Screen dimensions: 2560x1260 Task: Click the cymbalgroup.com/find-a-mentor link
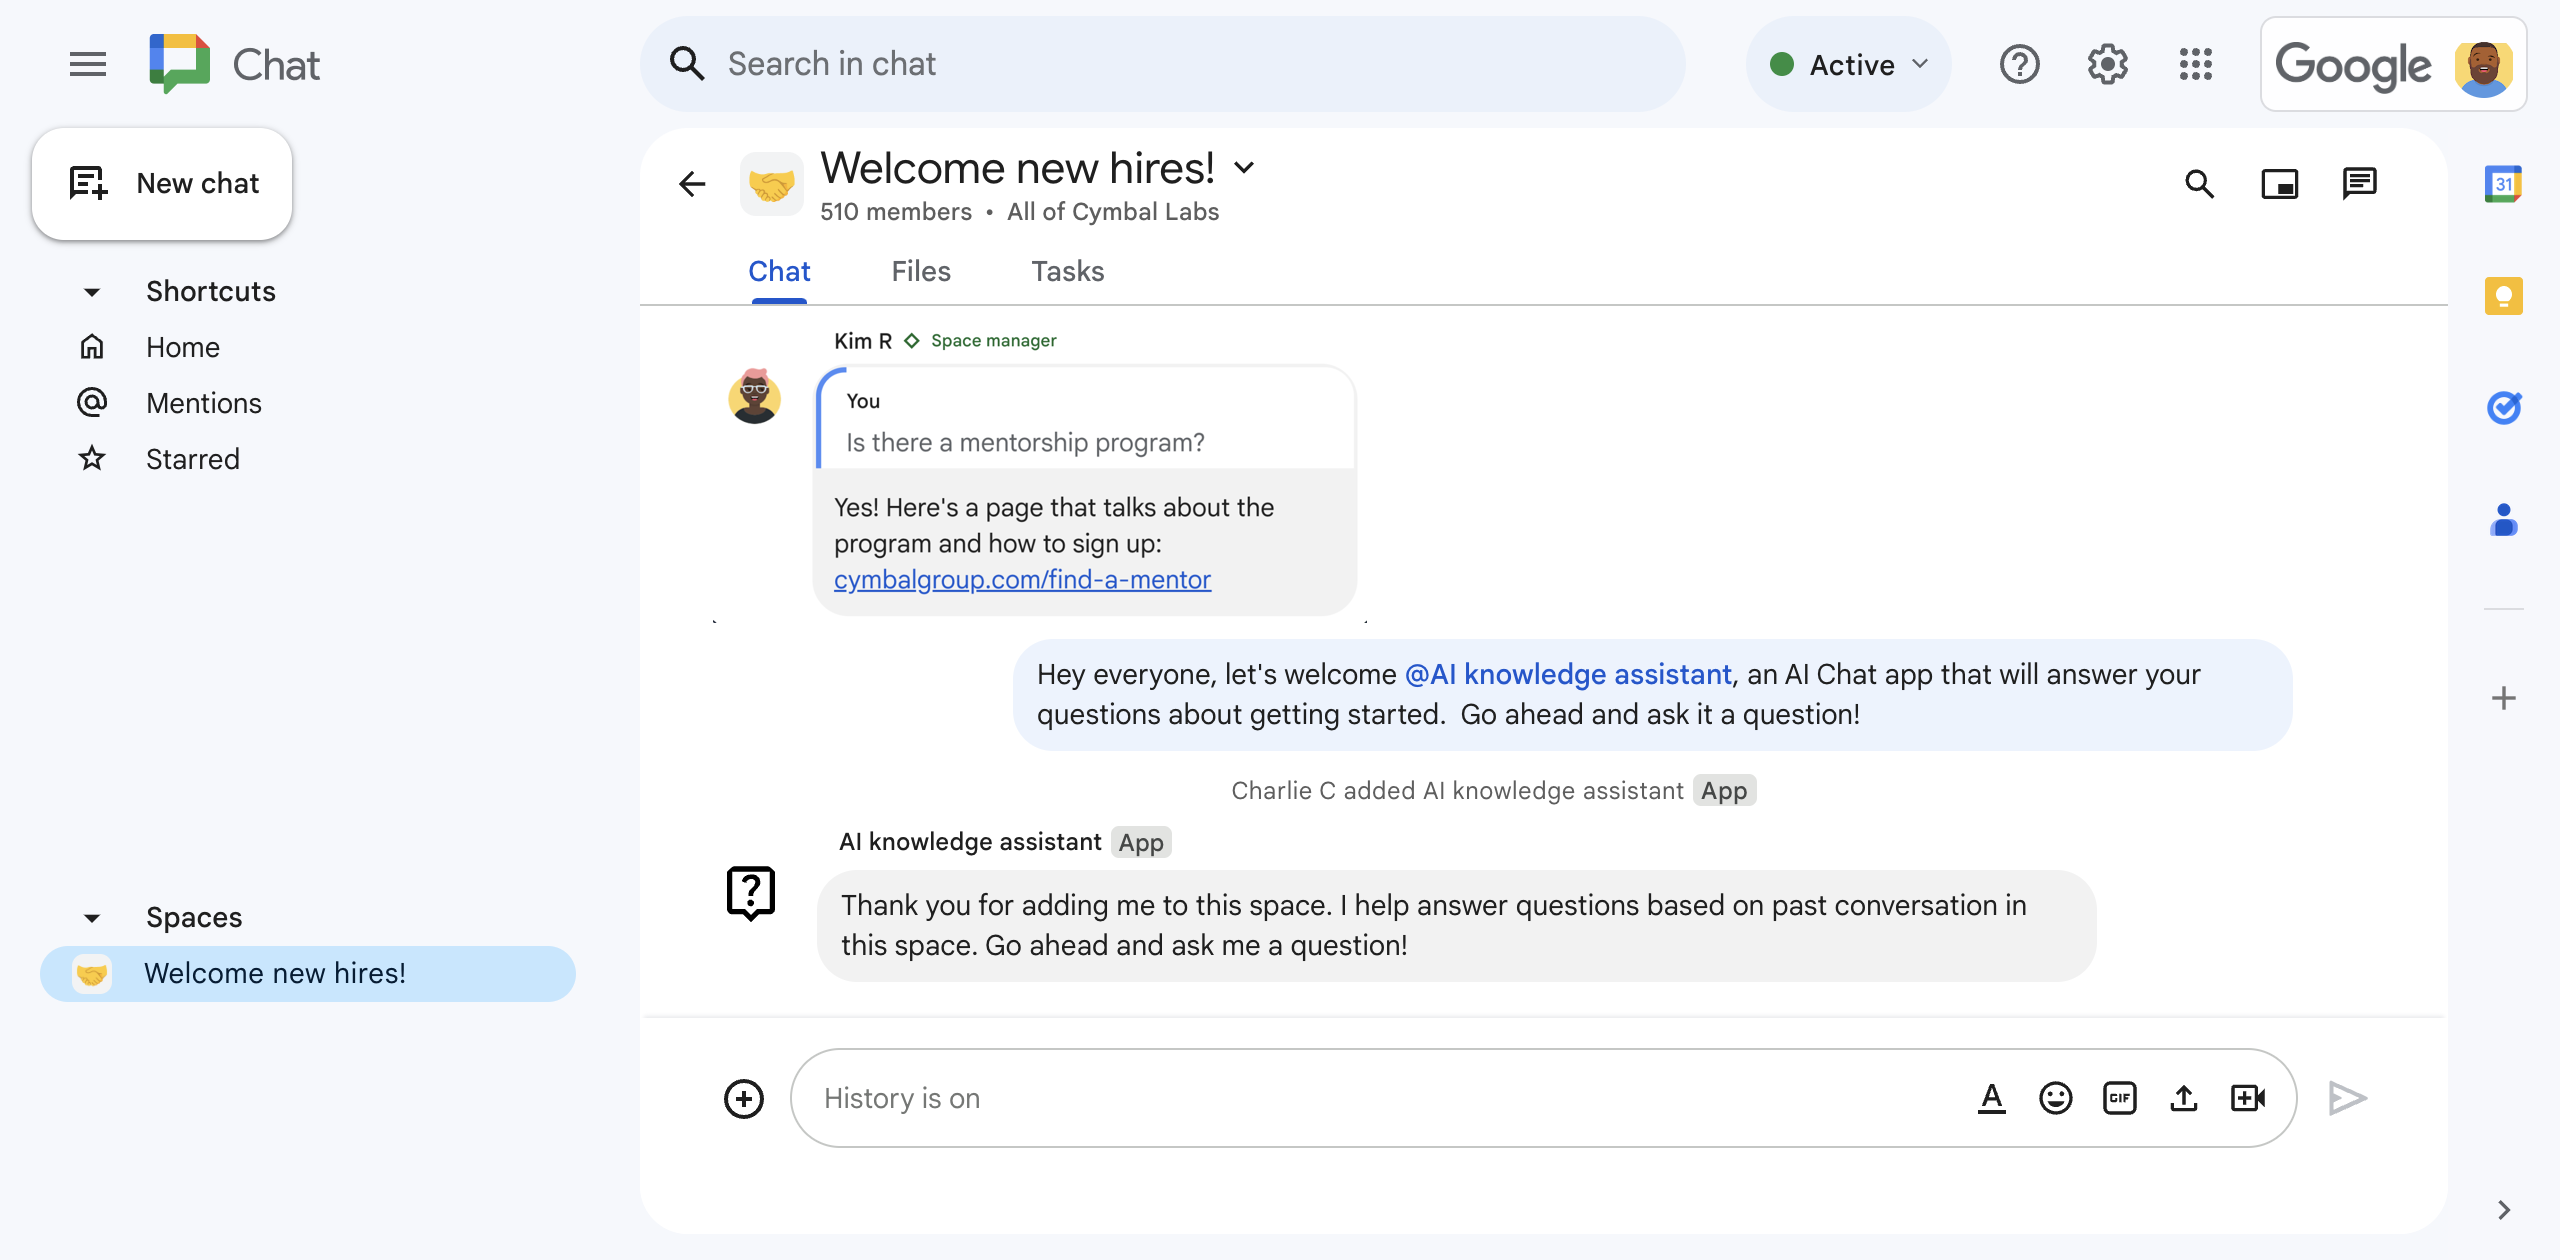coord(1024,578)
